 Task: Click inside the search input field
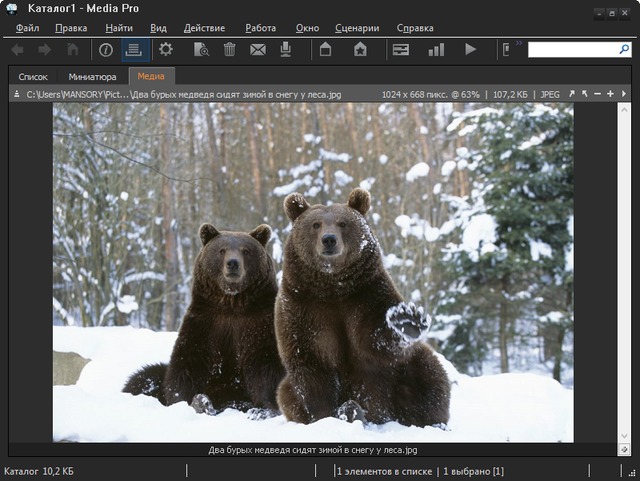[570, 49]
